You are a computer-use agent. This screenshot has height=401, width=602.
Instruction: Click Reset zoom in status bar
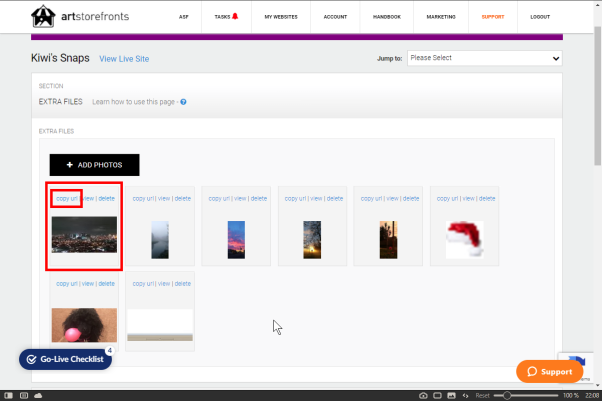point(483,395)
